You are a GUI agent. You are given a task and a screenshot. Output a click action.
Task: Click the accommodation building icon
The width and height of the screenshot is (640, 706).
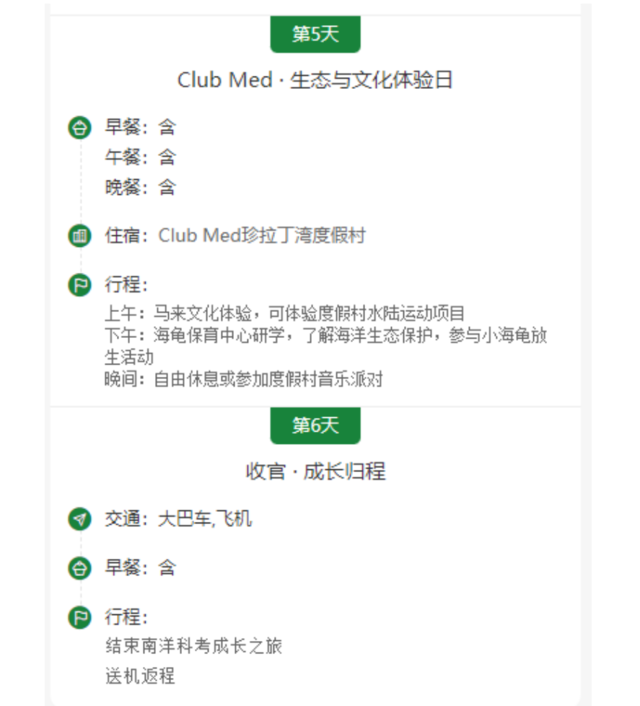tap(80, 236)
